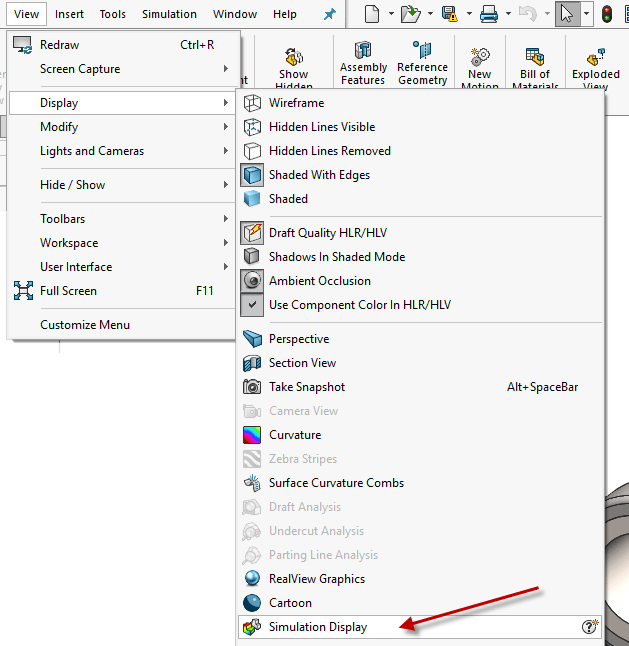Toggle Use Component Color In HLR/HLV
629x646 pixels.
(x=359, y=305)
